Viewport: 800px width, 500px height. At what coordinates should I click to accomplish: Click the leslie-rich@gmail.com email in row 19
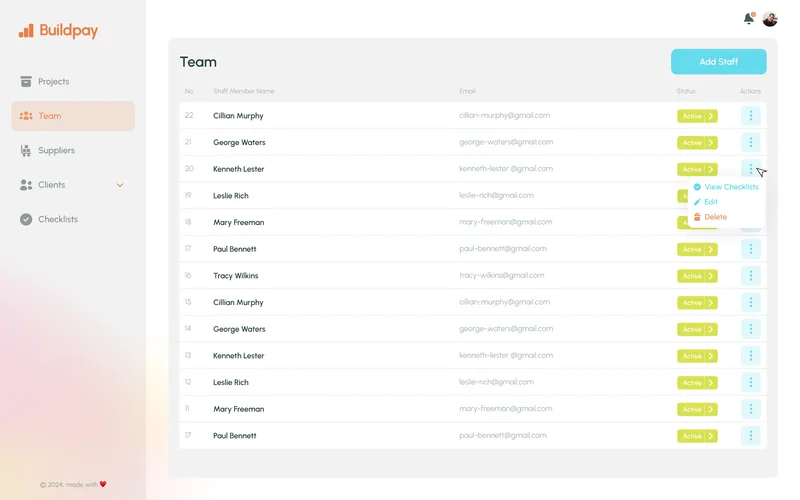click(x=496, y=195)
